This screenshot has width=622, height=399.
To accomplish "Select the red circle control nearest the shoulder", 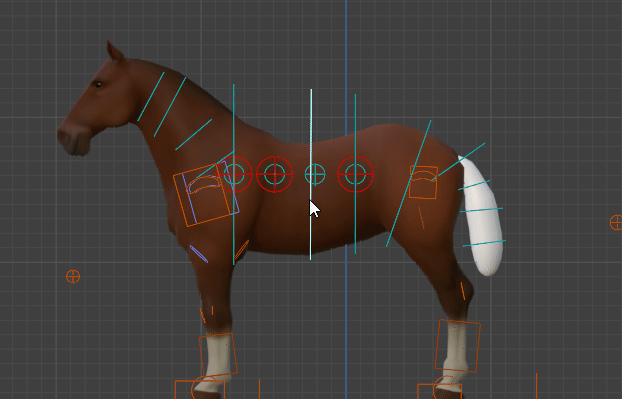I will click(x=234, y=174).
